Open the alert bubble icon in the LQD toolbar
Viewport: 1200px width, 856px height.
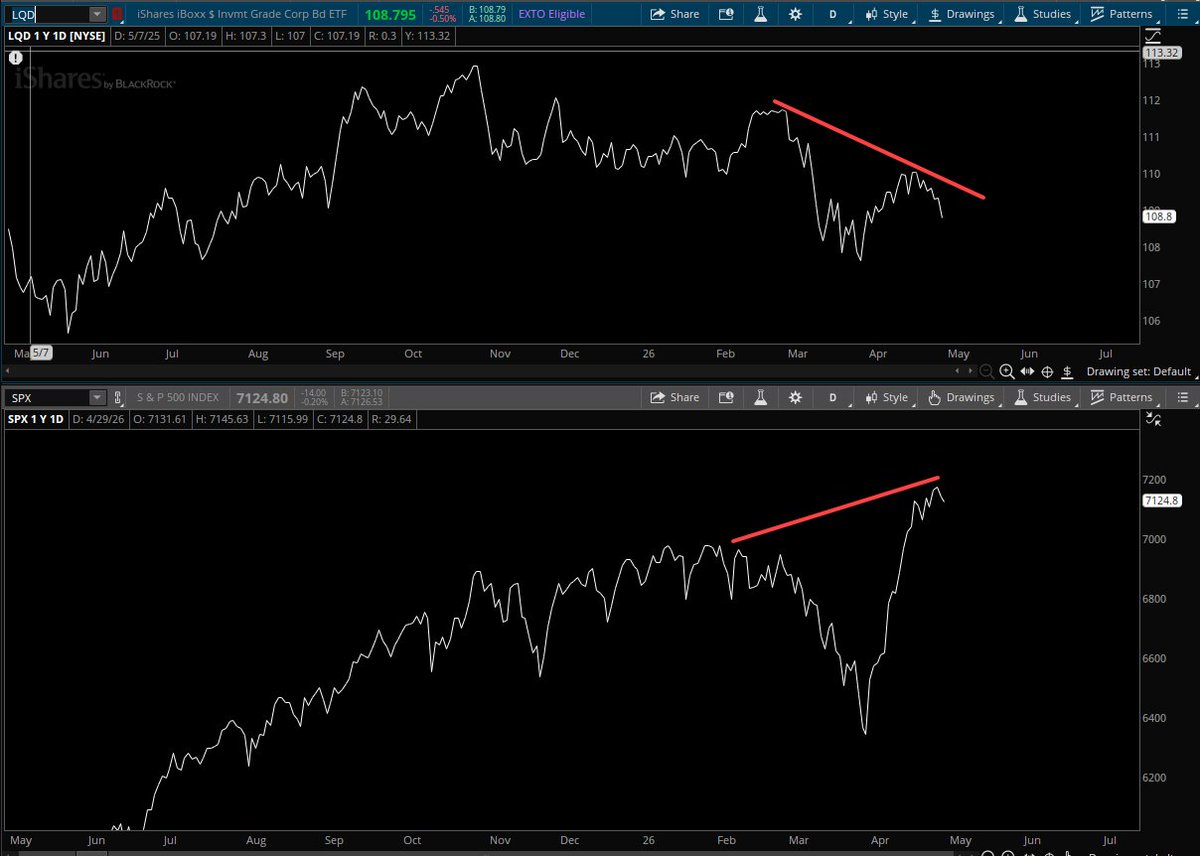(725, 14)
